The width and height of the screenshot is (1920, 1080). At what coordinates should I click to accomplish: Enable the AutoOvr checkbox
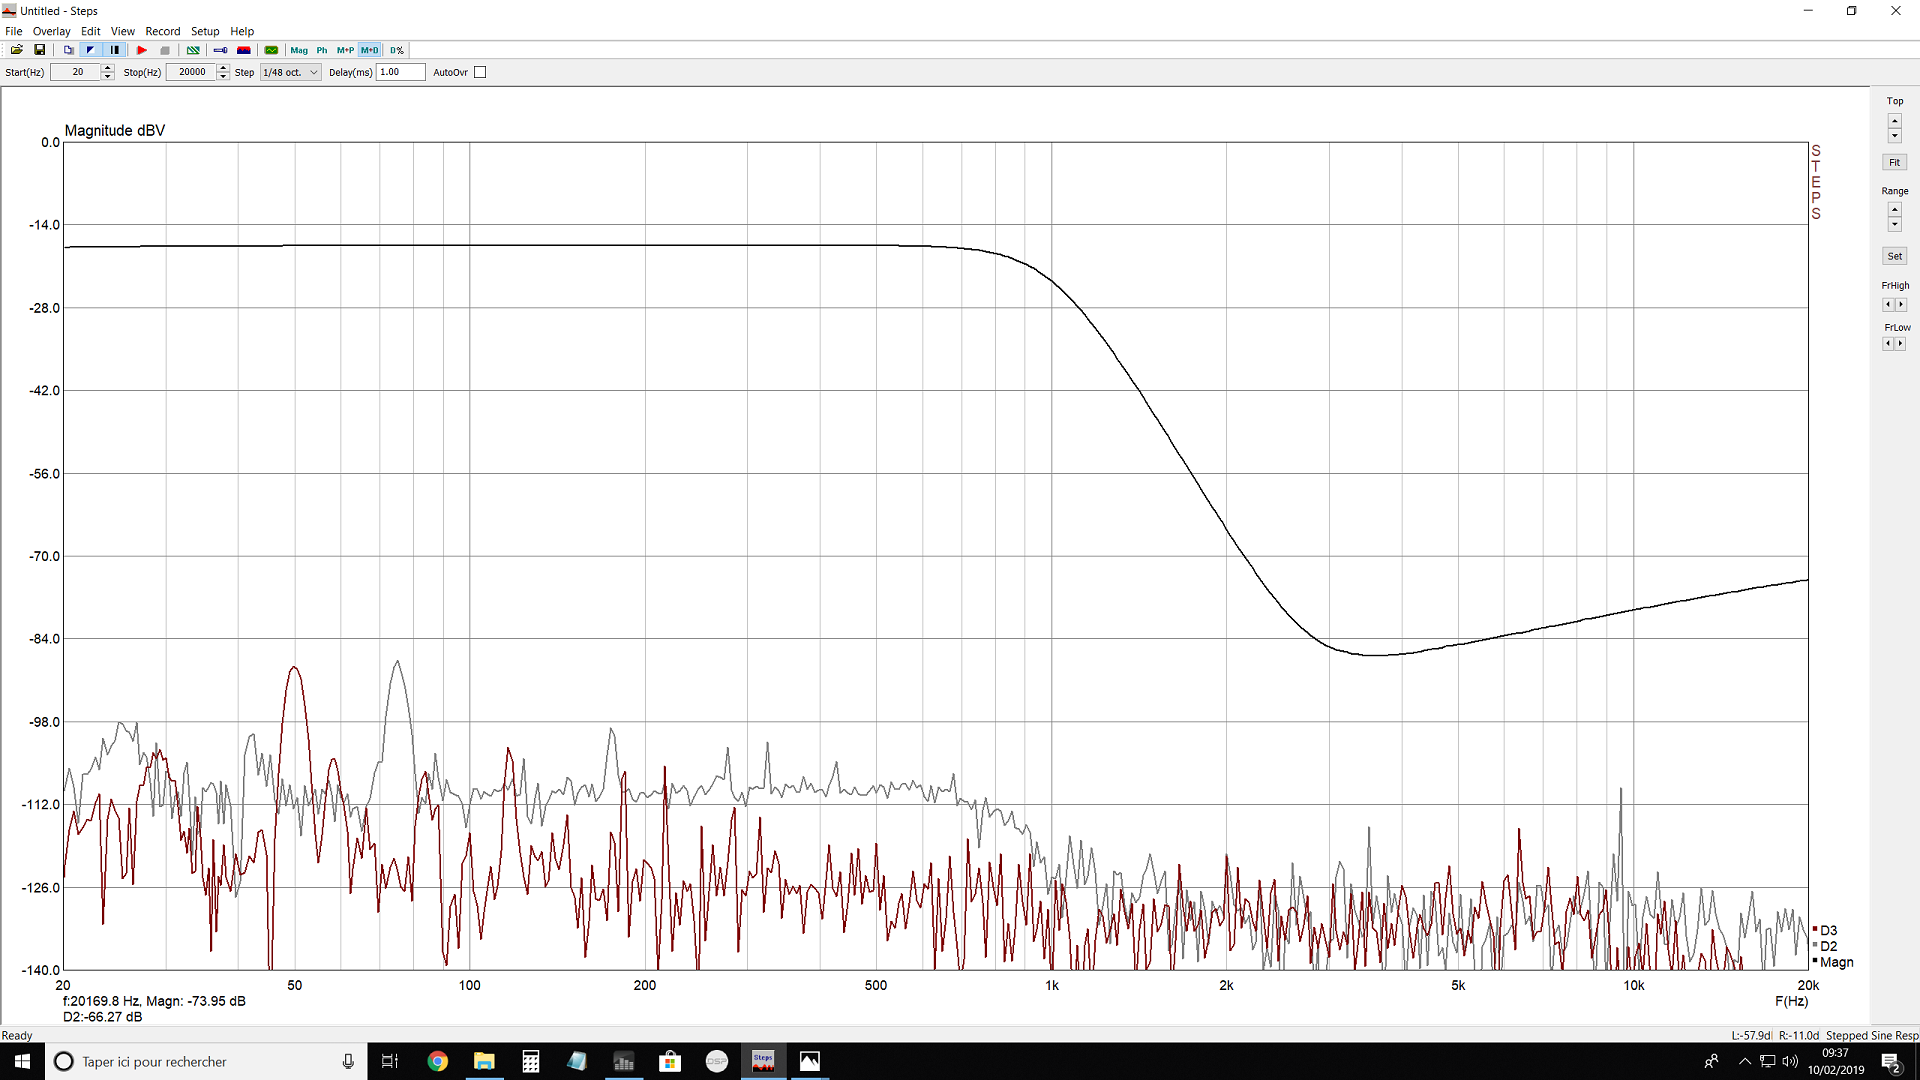tap(480, 72)
